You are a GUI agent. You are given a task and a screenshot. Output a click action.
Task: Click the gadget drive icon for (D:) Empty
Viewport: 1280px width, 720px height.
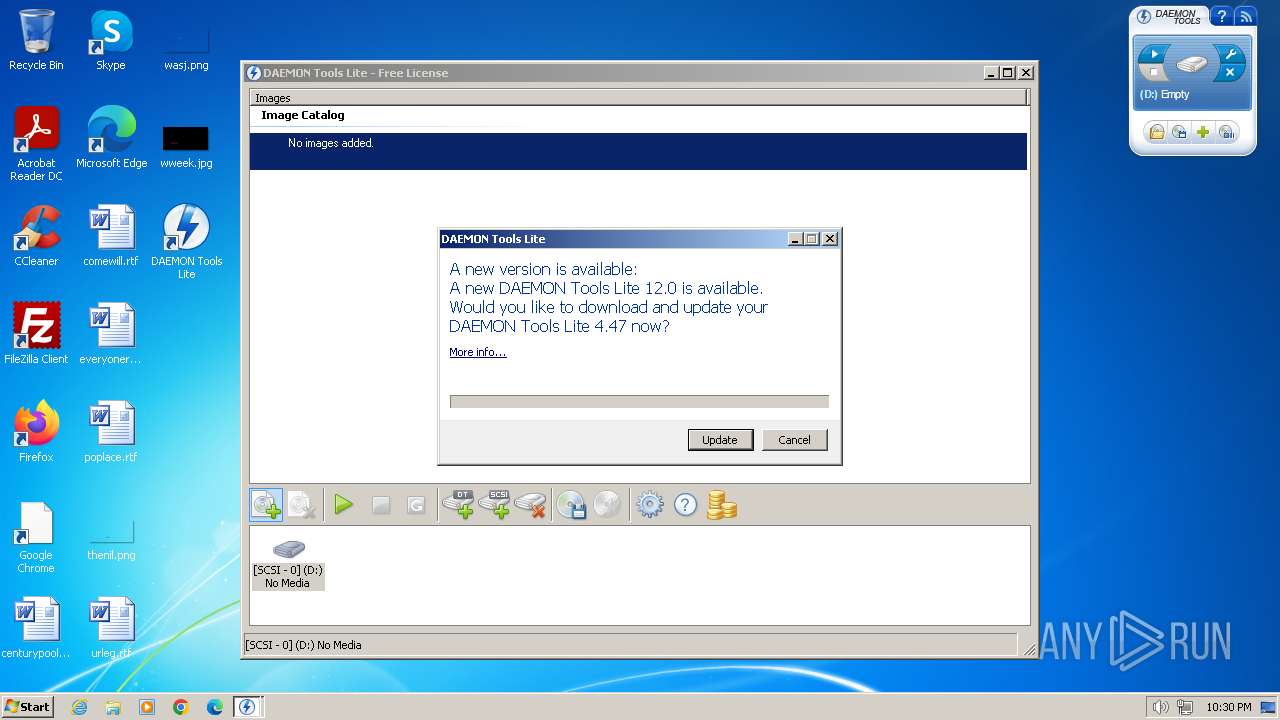pyautogui.click(x=1192, y=64)
